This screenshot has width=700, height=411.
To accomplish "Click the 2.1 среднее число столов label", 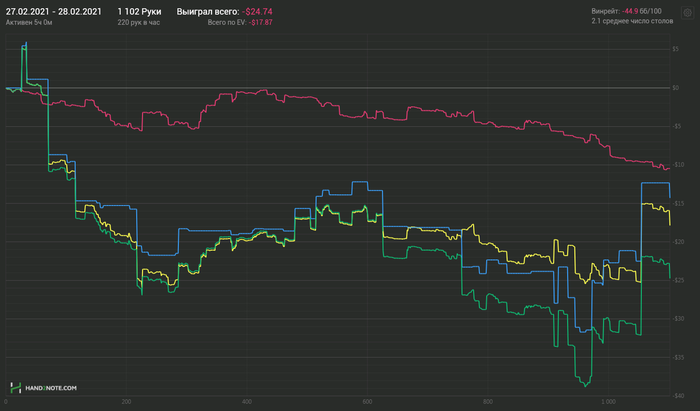I will [632, 21].
